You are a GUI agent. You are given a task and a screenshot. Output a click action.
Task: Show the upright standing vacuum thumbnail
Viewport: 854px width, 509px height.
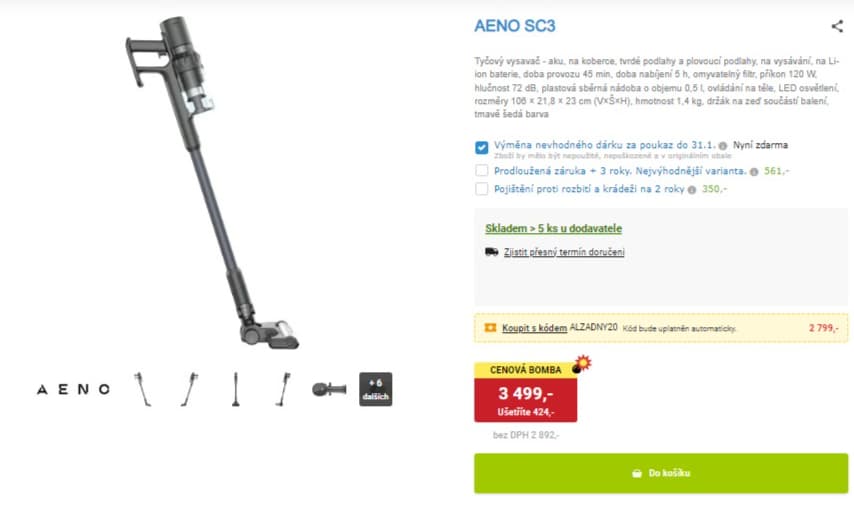[x=235, y=389]
